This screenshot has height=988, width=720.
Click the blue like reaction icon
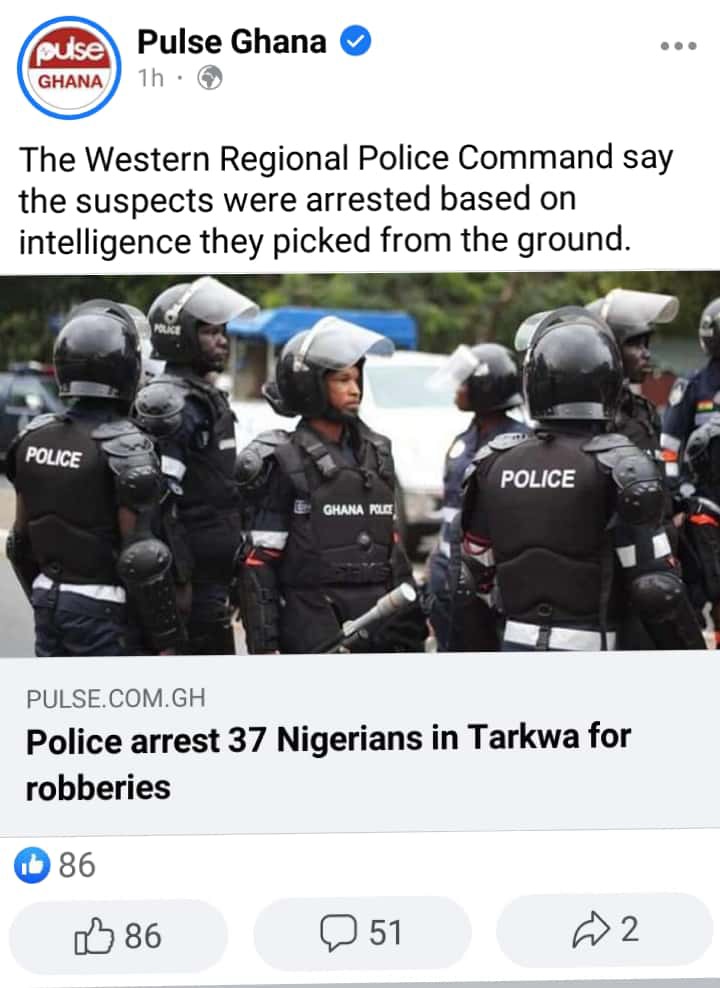coord(32,865)
